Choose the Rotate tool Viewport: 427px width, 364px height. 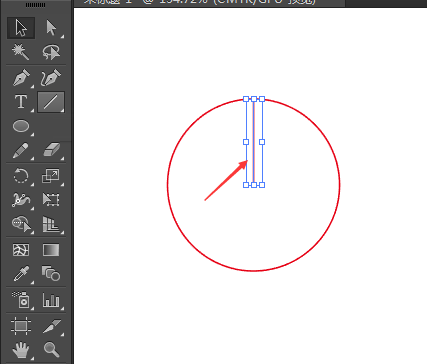coord(21,176)
